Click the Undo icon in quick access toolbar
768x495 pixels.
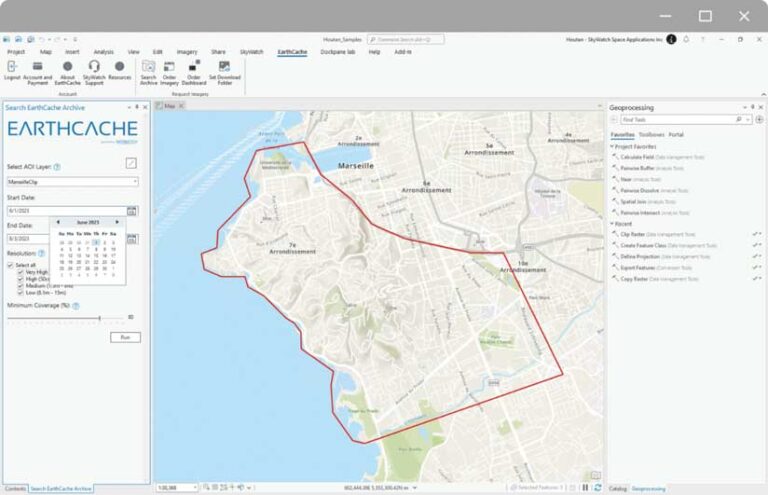[x=42, y=39]
